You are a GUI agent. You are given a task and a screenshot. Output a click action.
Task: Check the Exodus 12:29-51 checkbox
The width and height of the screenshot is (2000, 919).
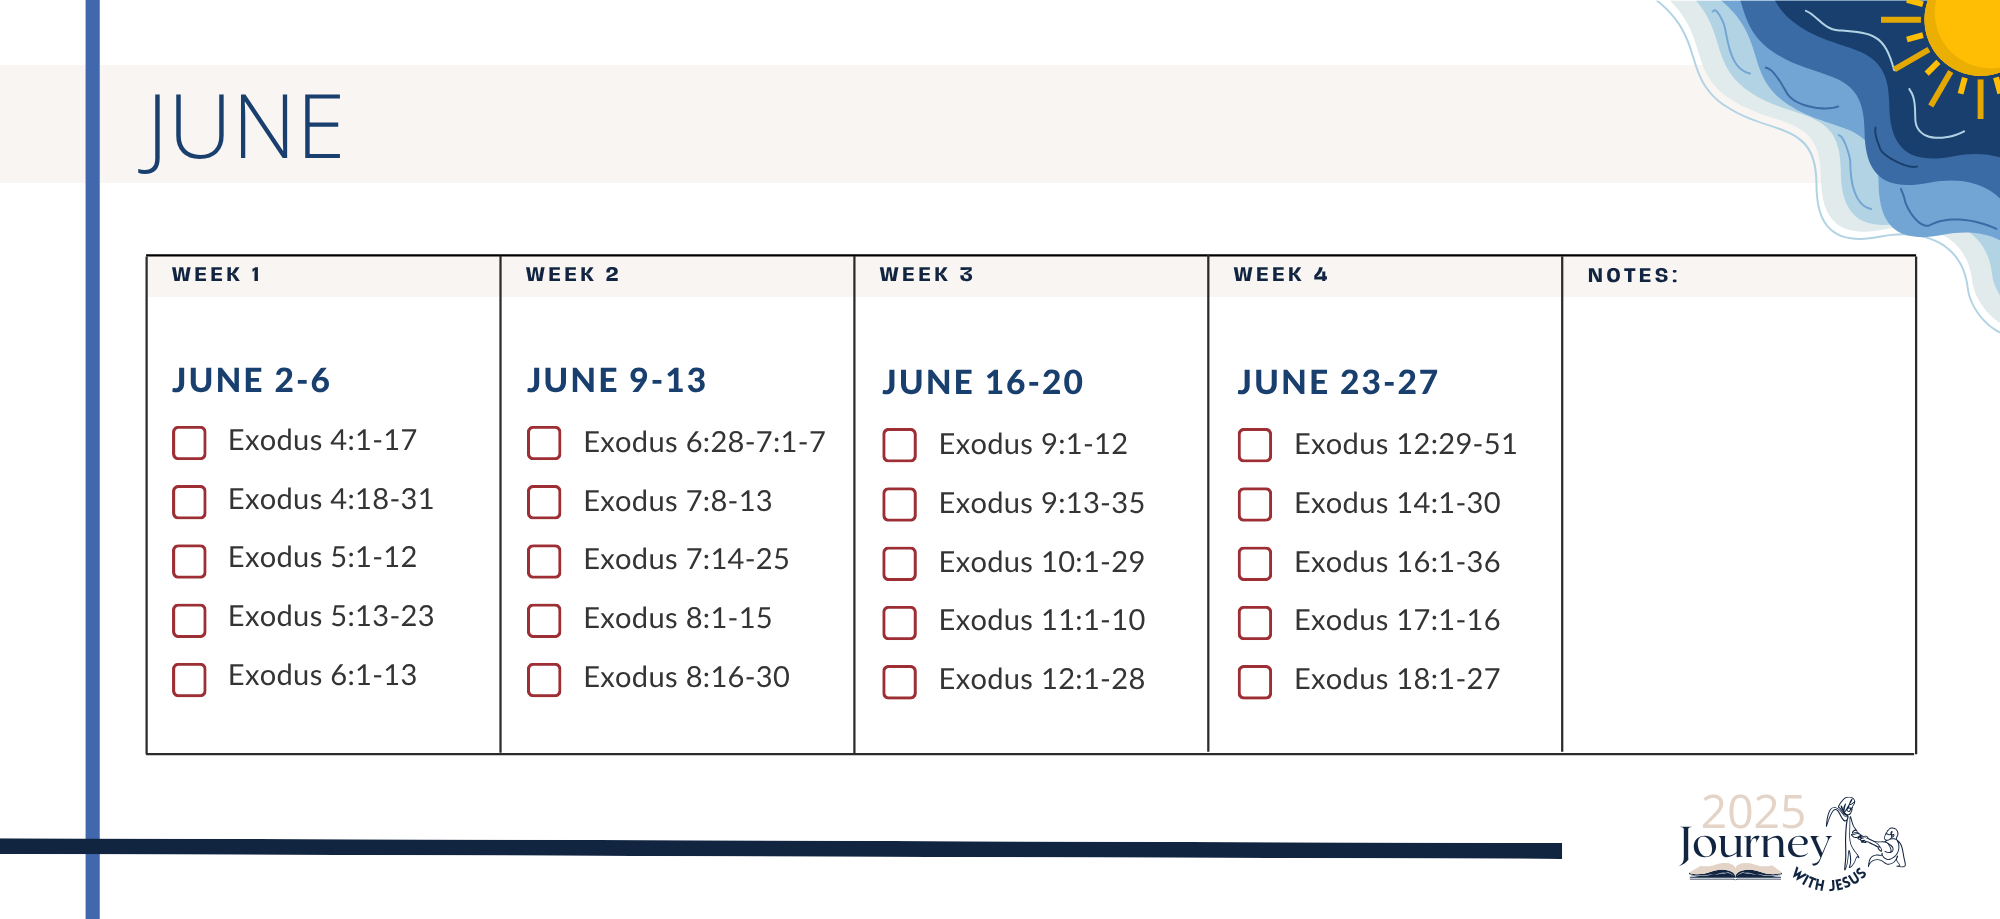[1255, 445]
